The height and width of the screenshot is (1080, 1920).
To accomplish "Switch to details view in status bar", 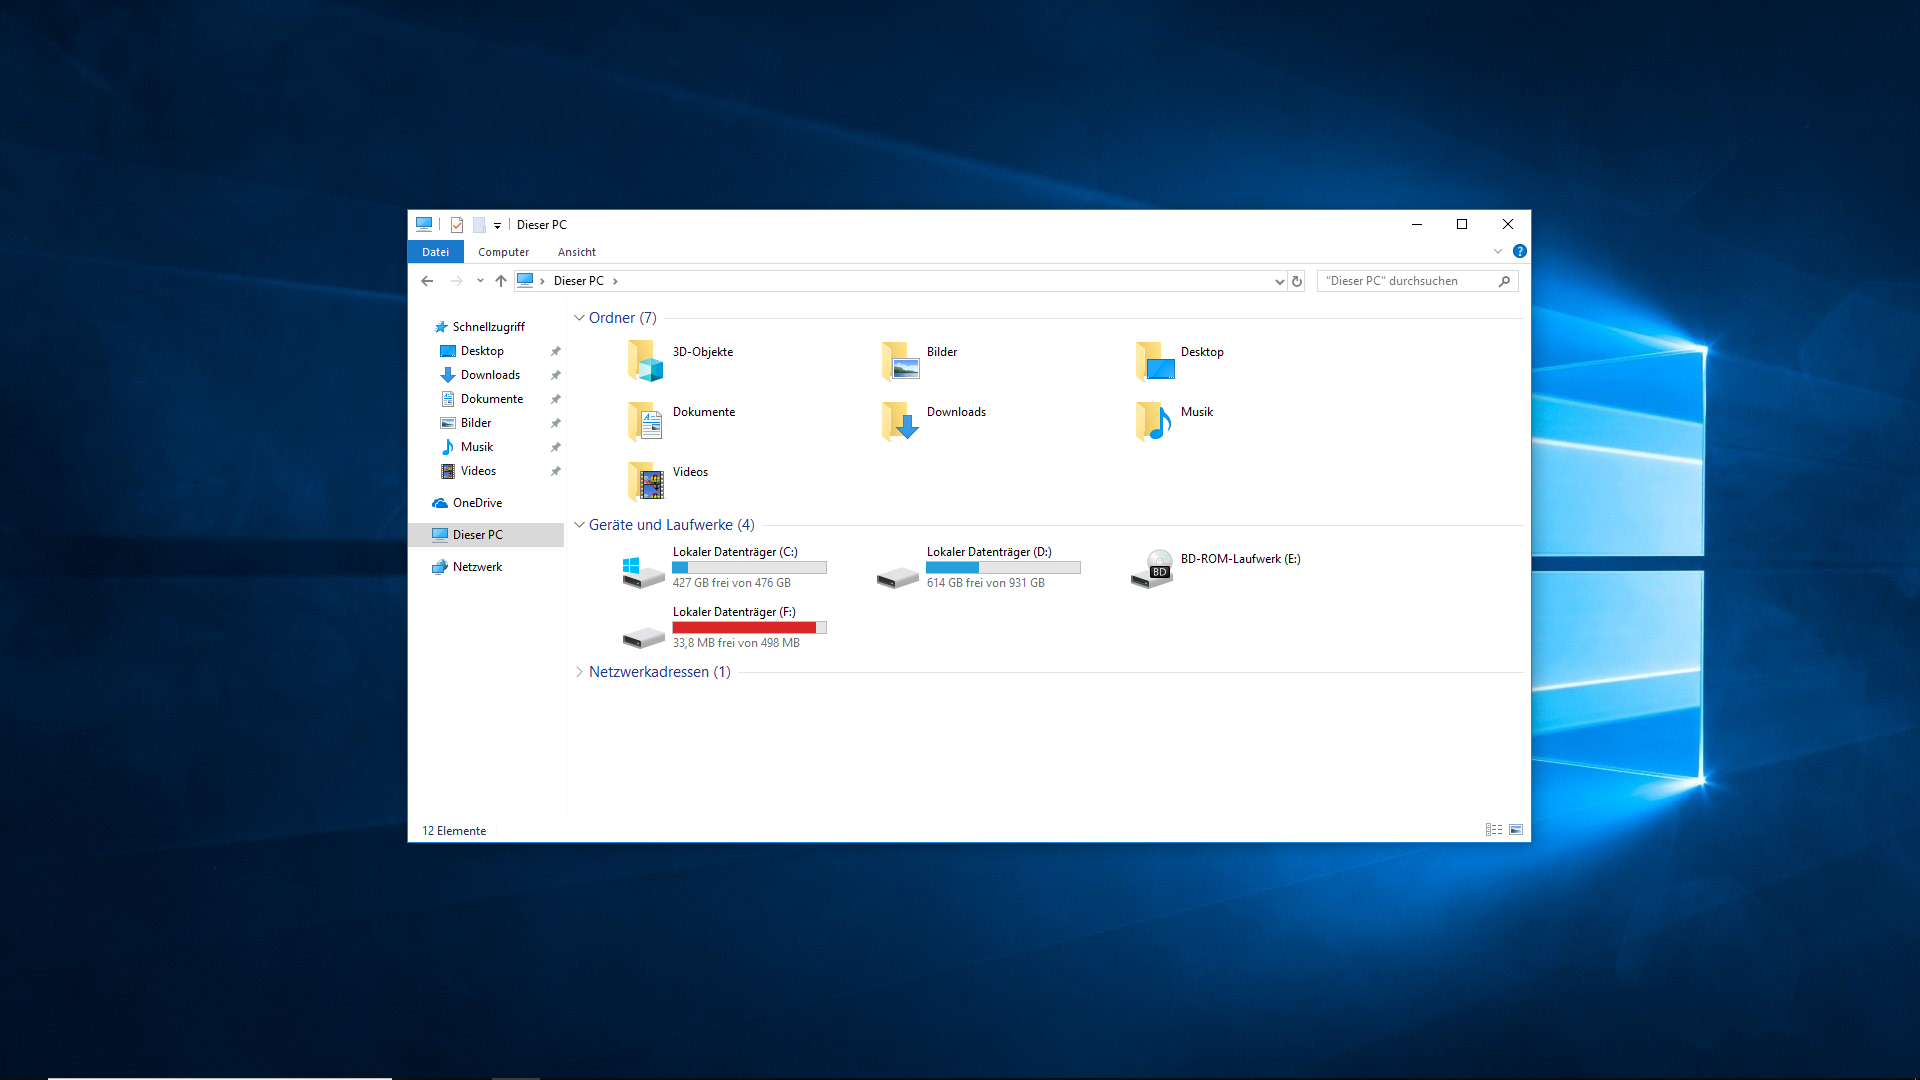I will tap(1493, 830).
